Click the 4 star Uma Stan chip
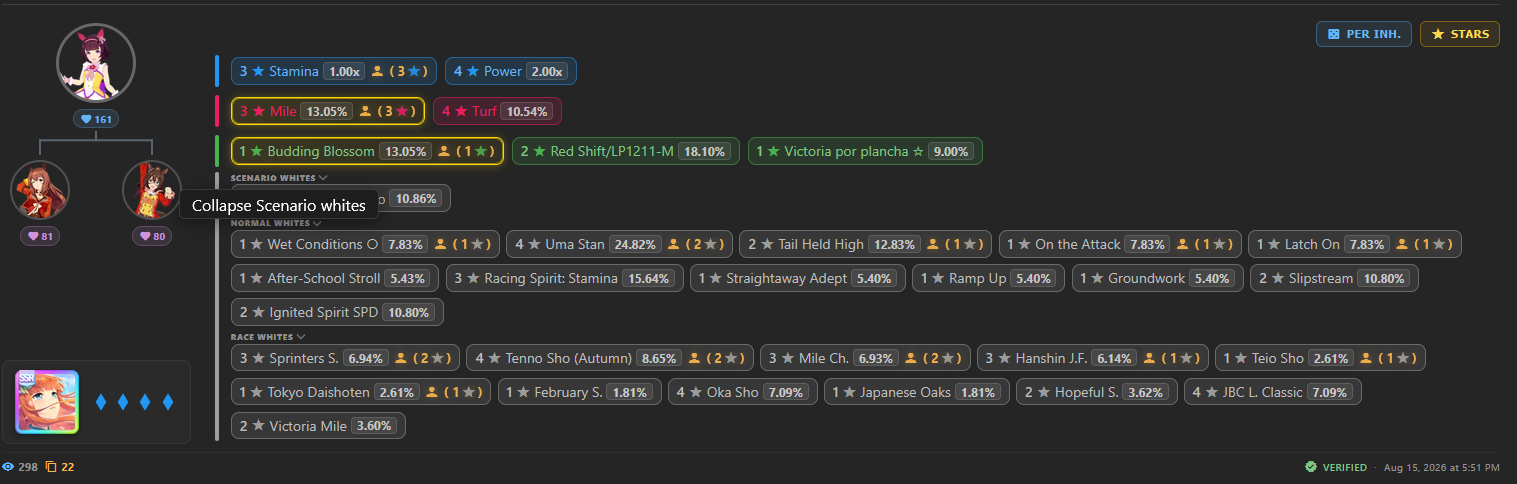 pos(619,244)
